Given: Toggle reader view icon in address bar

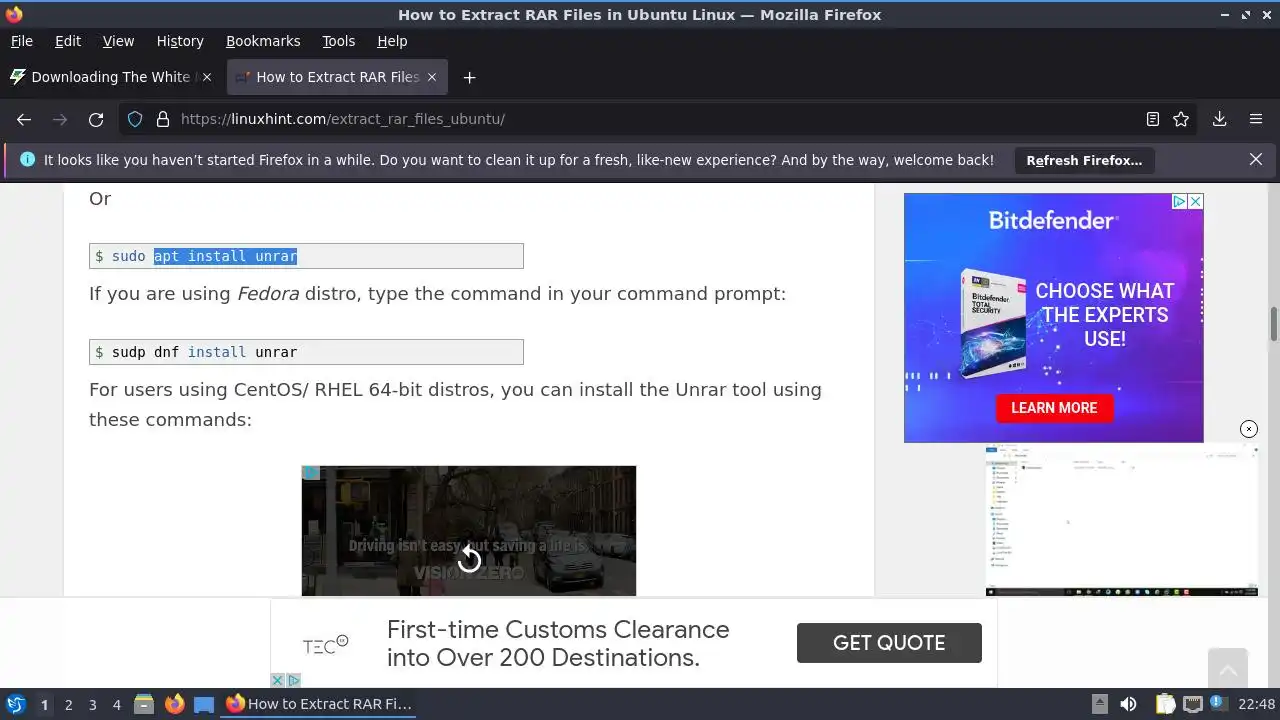Looking at the screenshot, I should 1153,119.
